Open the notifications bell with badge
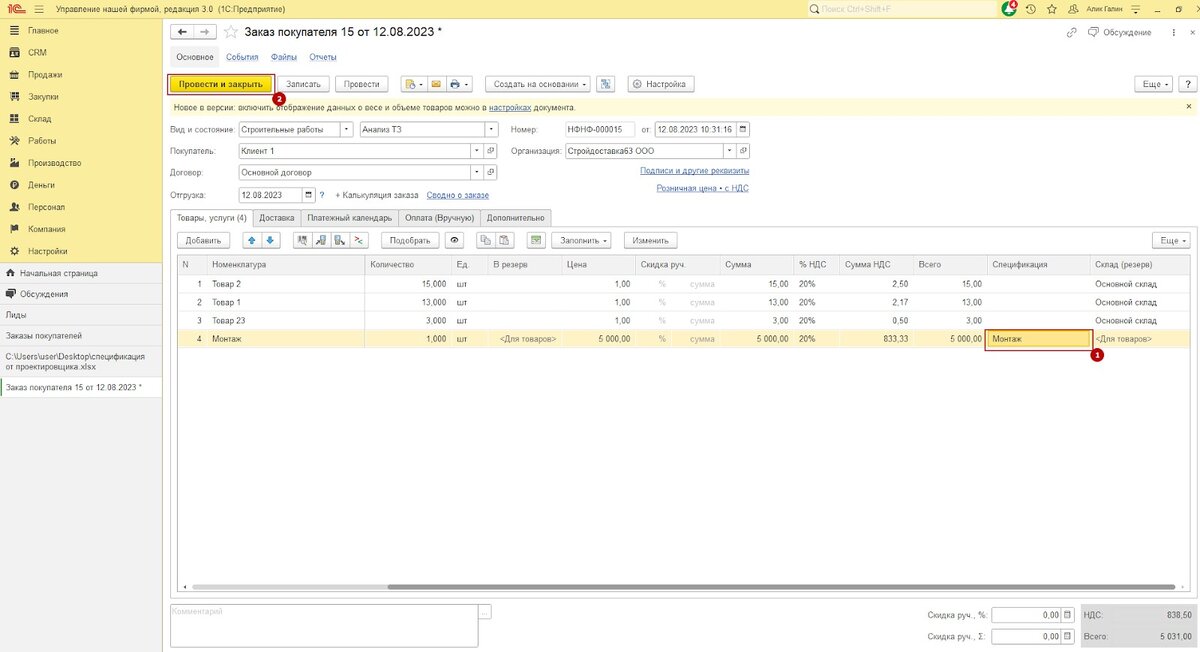Viewport: 1200px width, 652px height. click(1009, 8)
